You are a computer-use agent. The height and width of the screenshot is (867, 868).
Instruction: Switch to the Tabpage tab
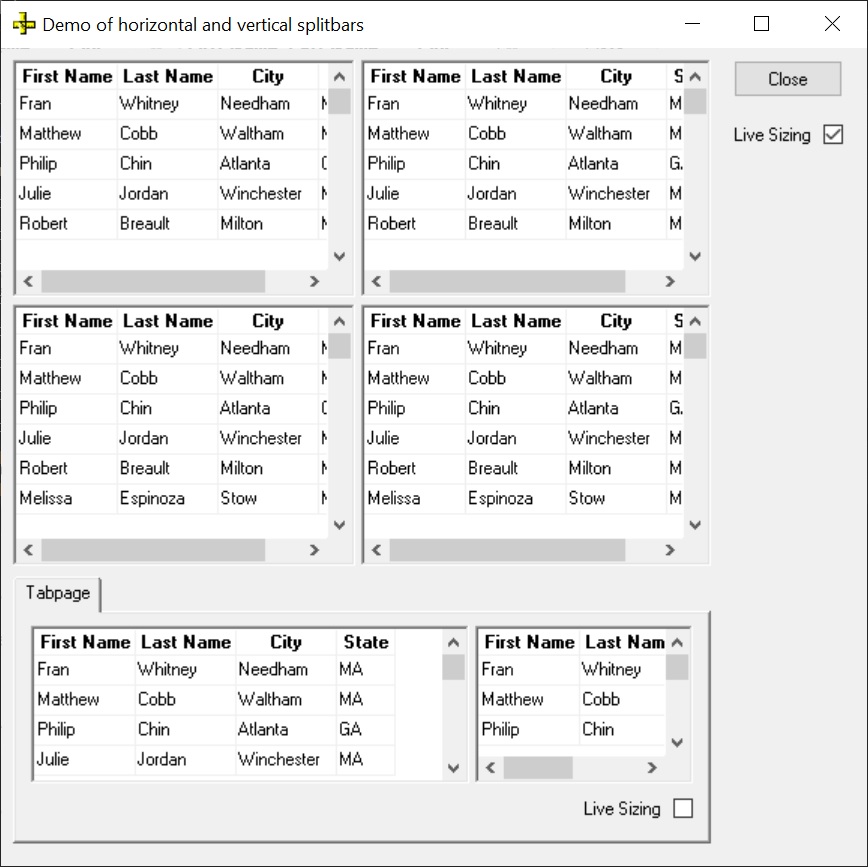coord(58,593)
